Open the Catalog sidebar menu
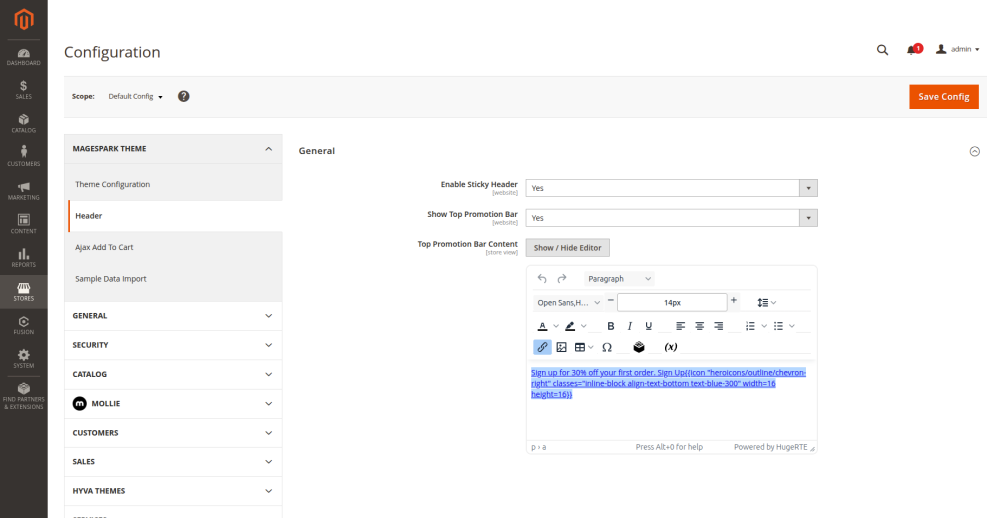The width and height of the screenshot is (1000, 518). [x=24, y=124]
